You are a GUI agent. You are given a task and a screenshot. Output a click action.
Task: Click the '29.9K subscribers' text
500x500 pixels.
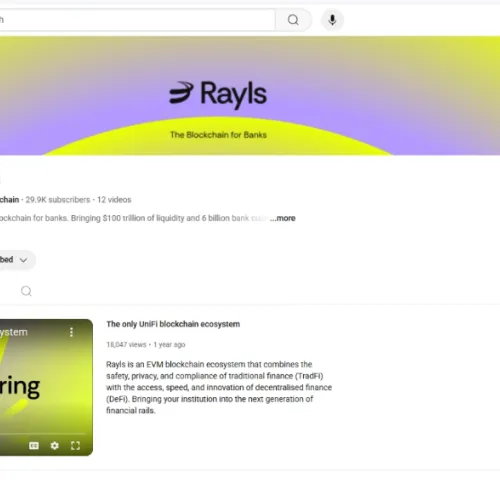click(58, 200)
